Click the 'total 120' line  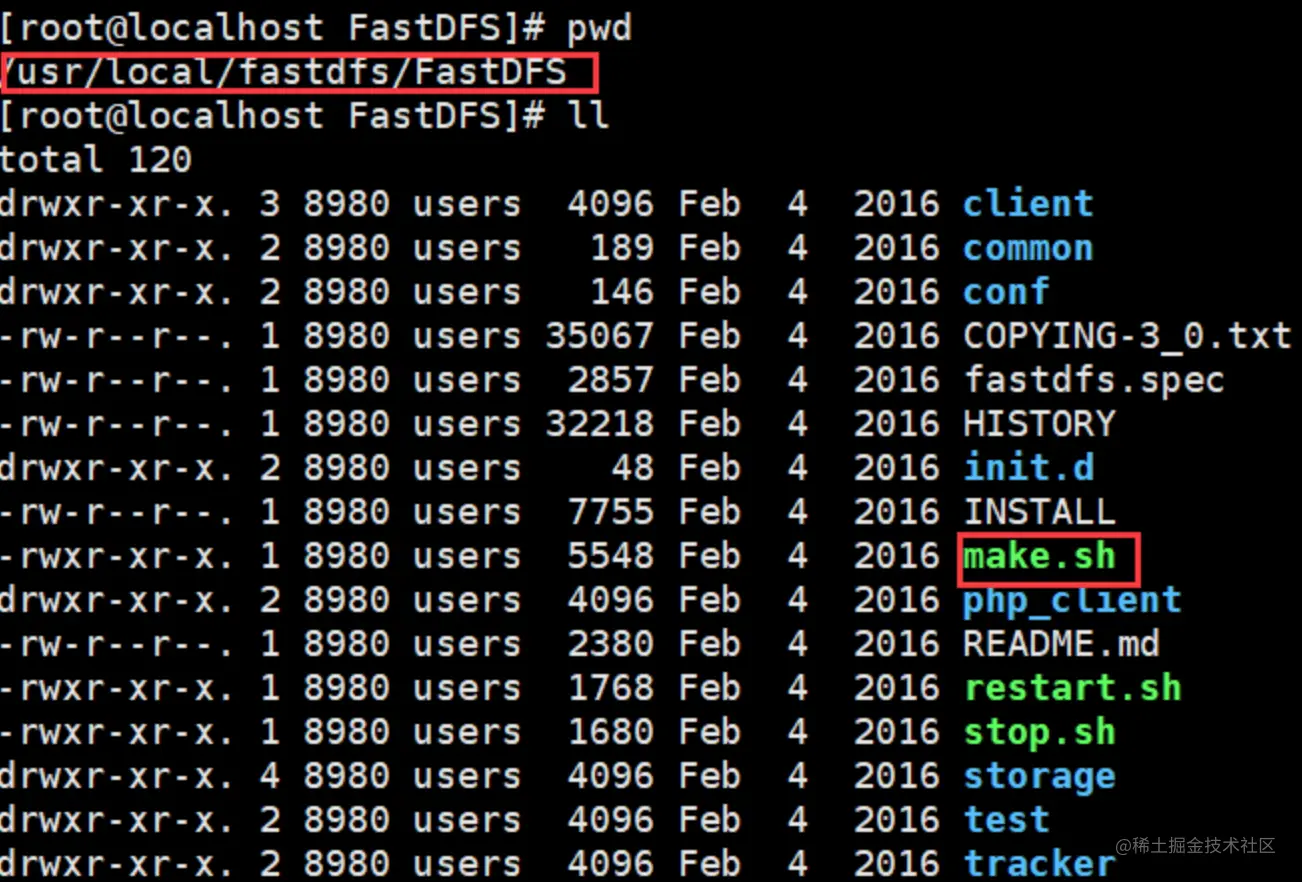pyautogui.click(x=95, y=160)
